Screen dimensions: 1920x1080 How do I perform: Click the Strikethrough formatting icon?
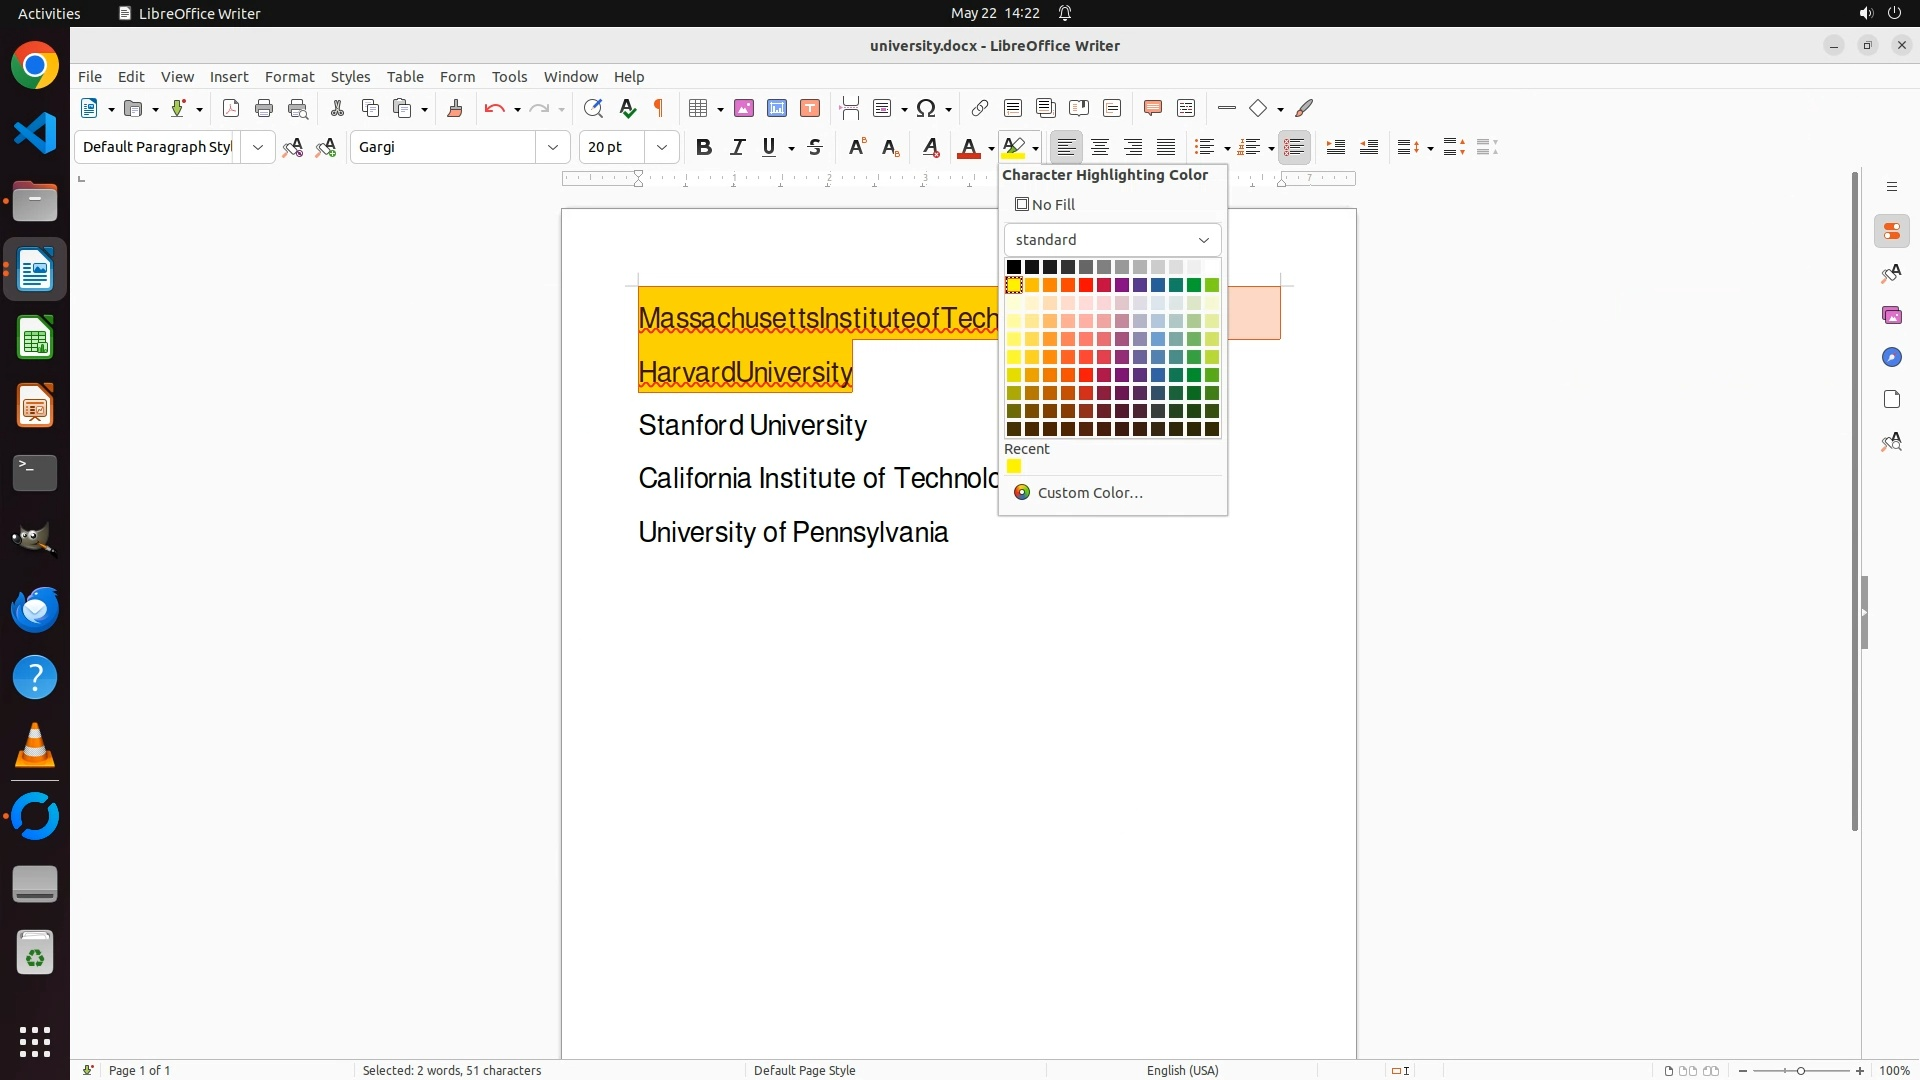pyautogui.click(x=815, y=147)
